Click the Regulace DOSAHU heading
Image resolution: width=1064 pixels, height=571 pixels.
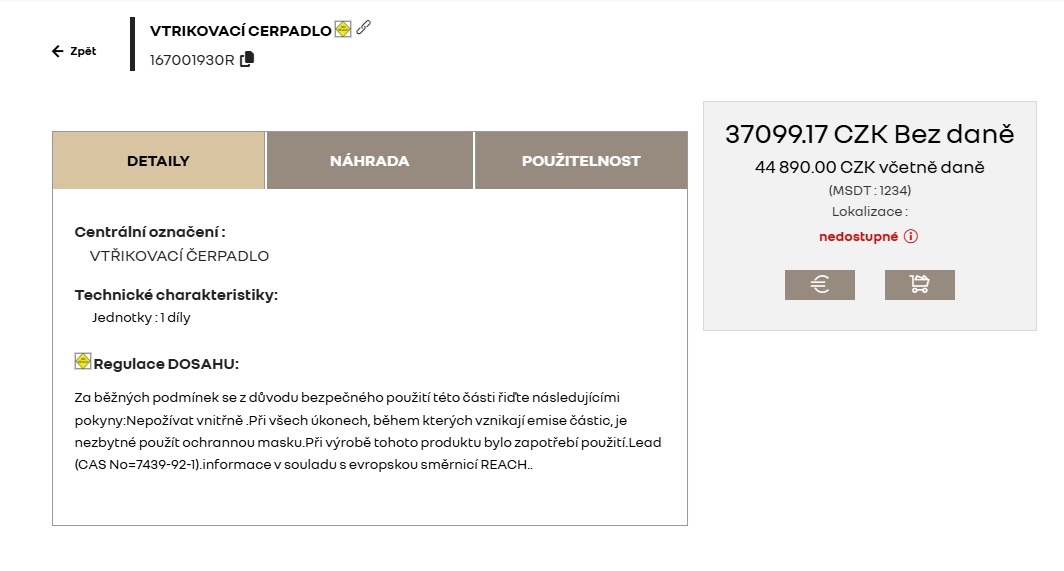click(x=166, y=364)
